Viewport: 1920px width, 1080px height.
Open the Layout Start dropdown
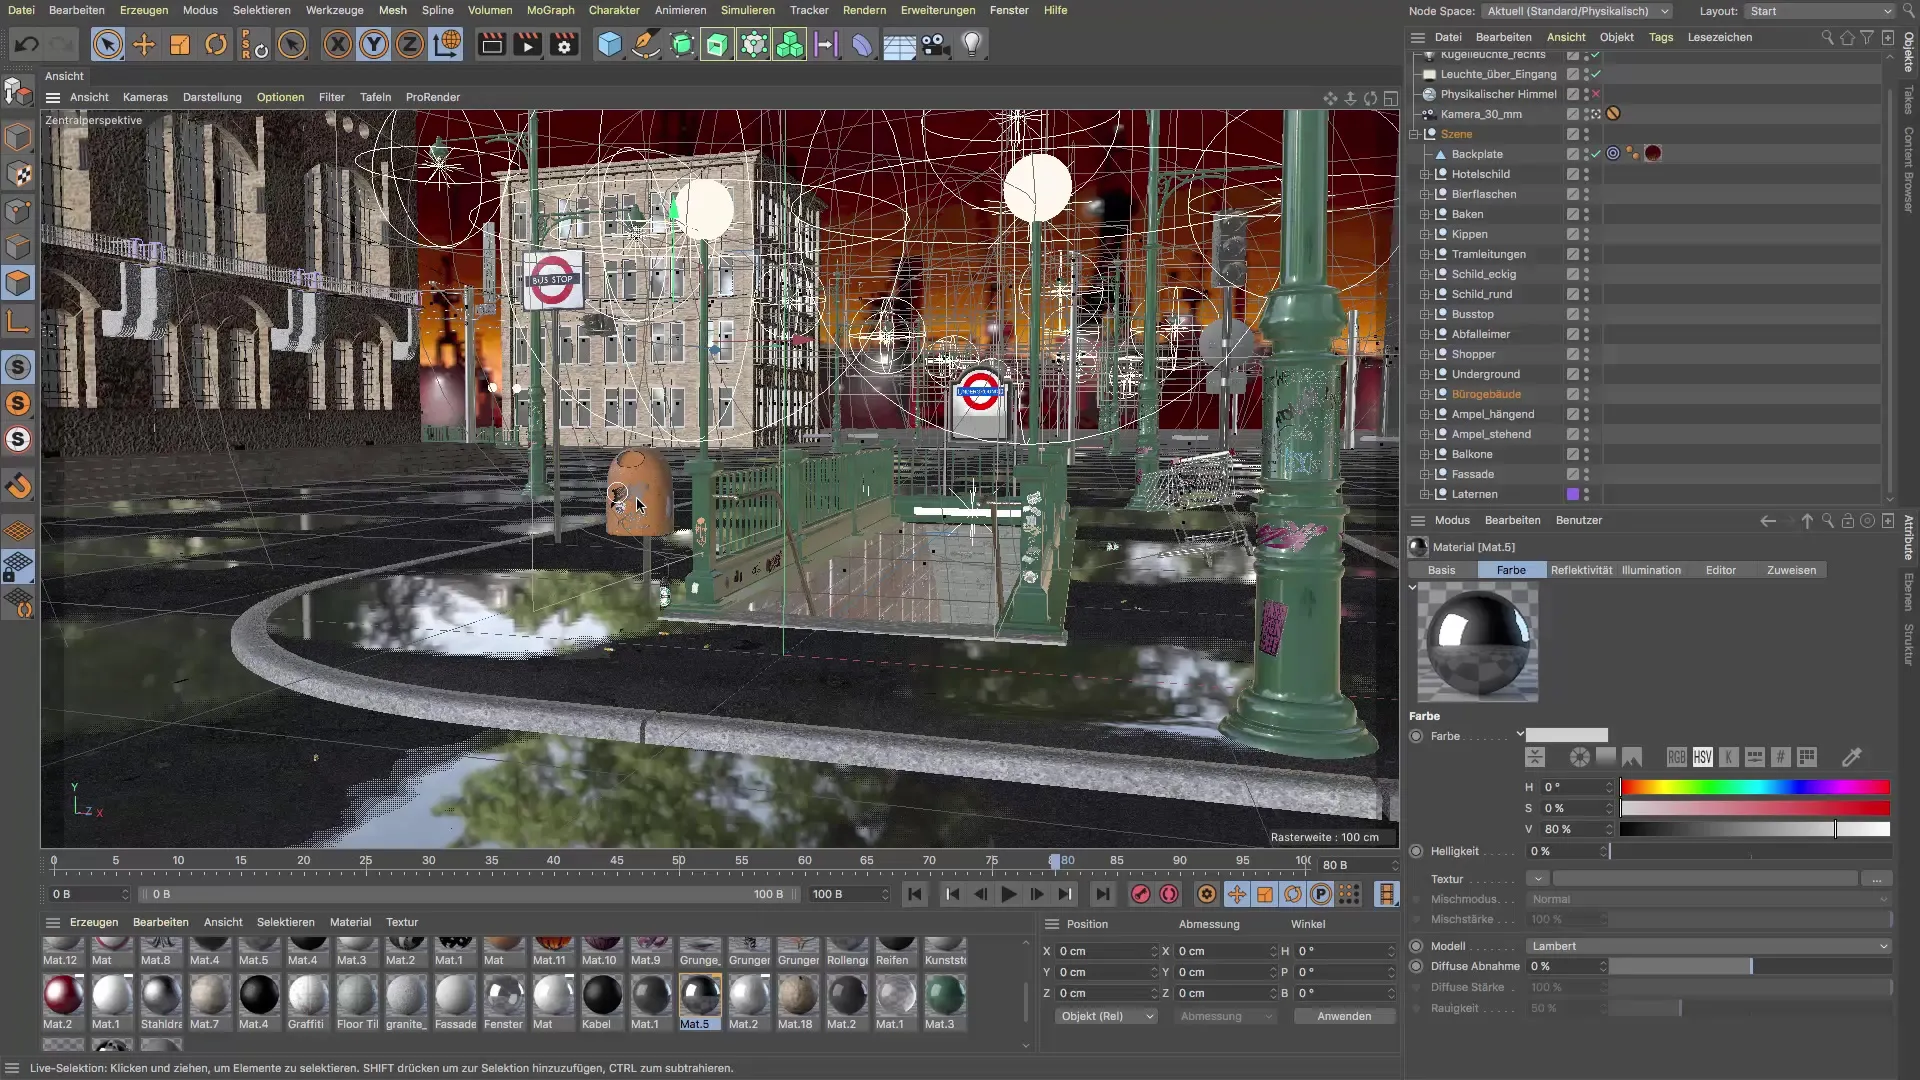[x=1820, y=11]
